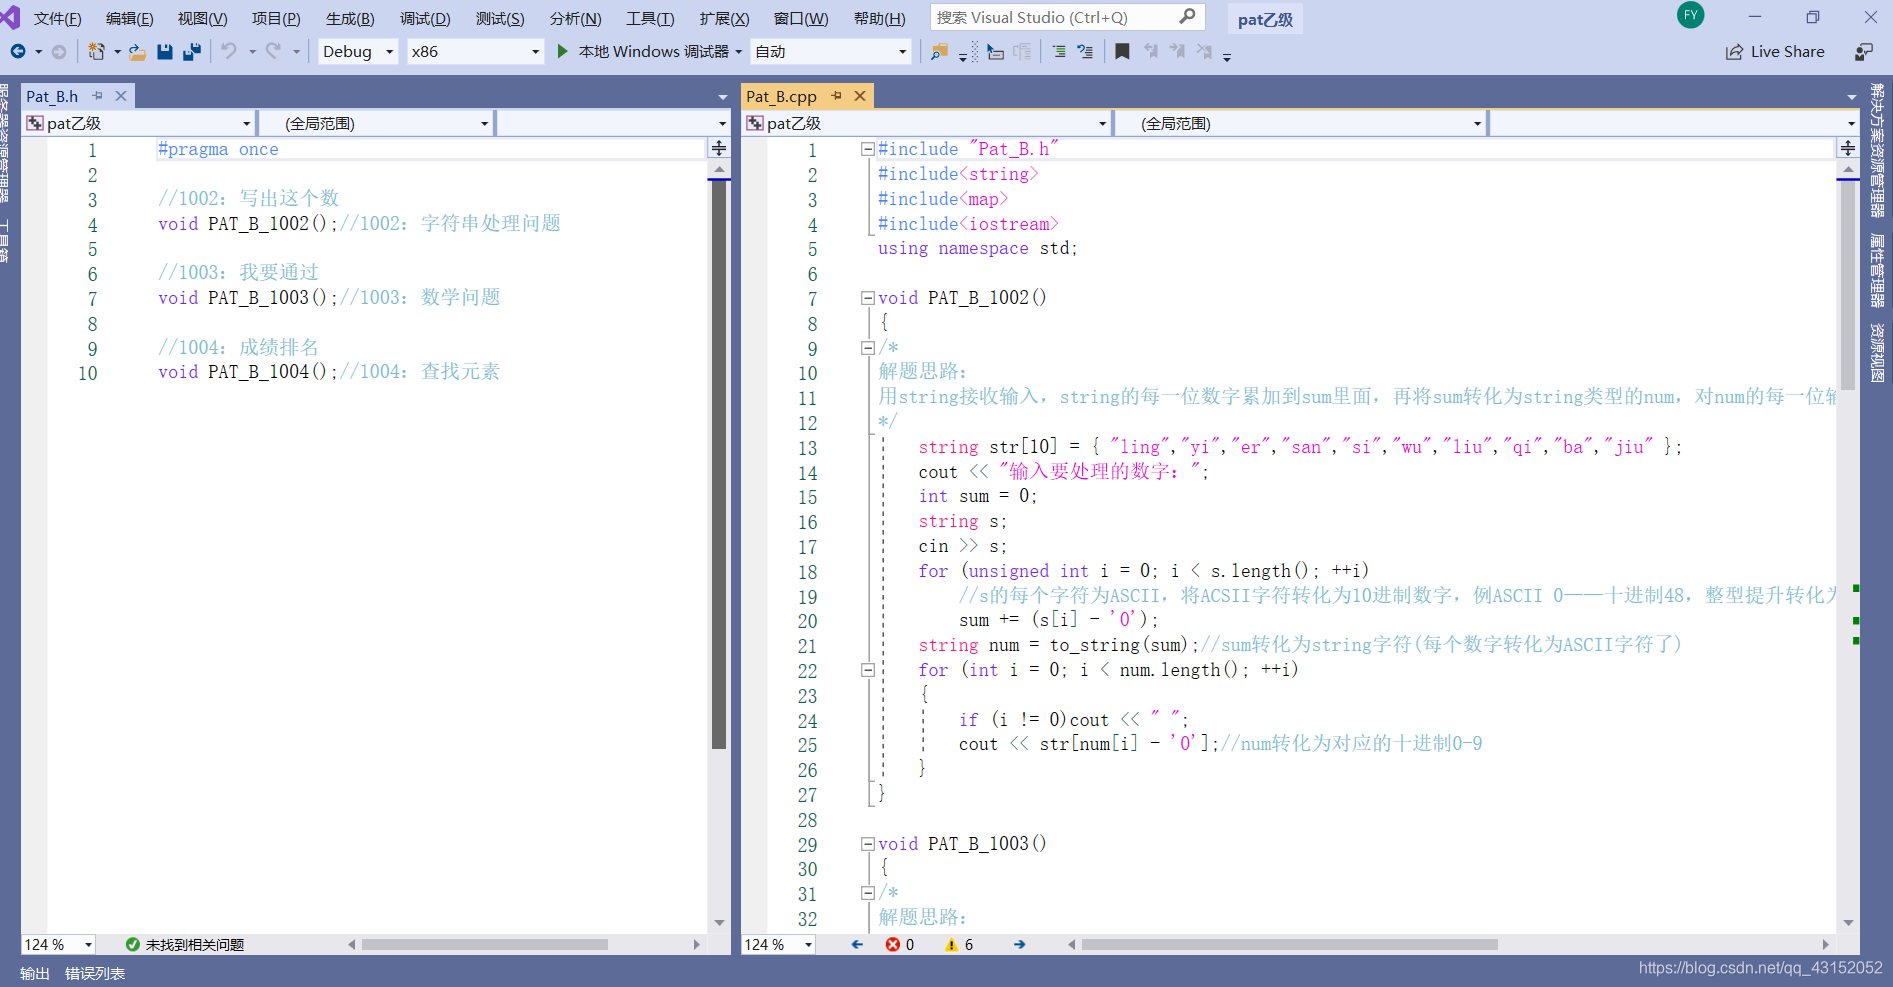Collapse the for loop at line 22
This screenshot has width=1893, height=987.
(x=867, y=670)
